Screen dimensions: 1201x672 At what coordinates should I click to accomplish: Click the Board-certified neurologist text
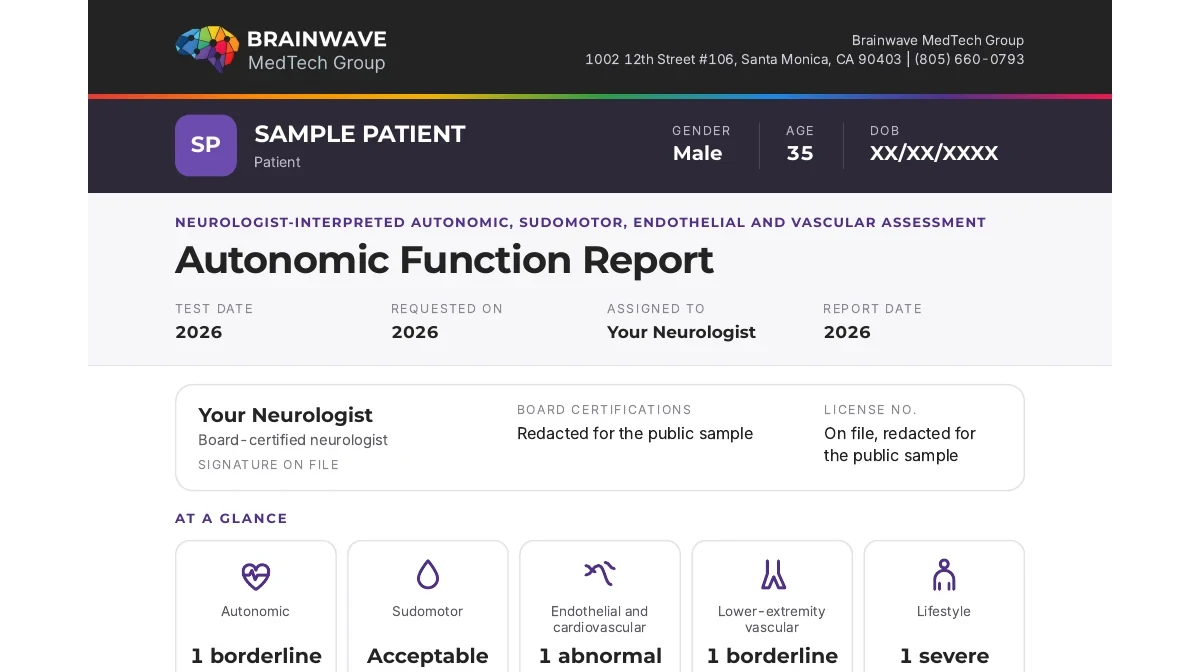pyautogui.click(x=293, y=440)
